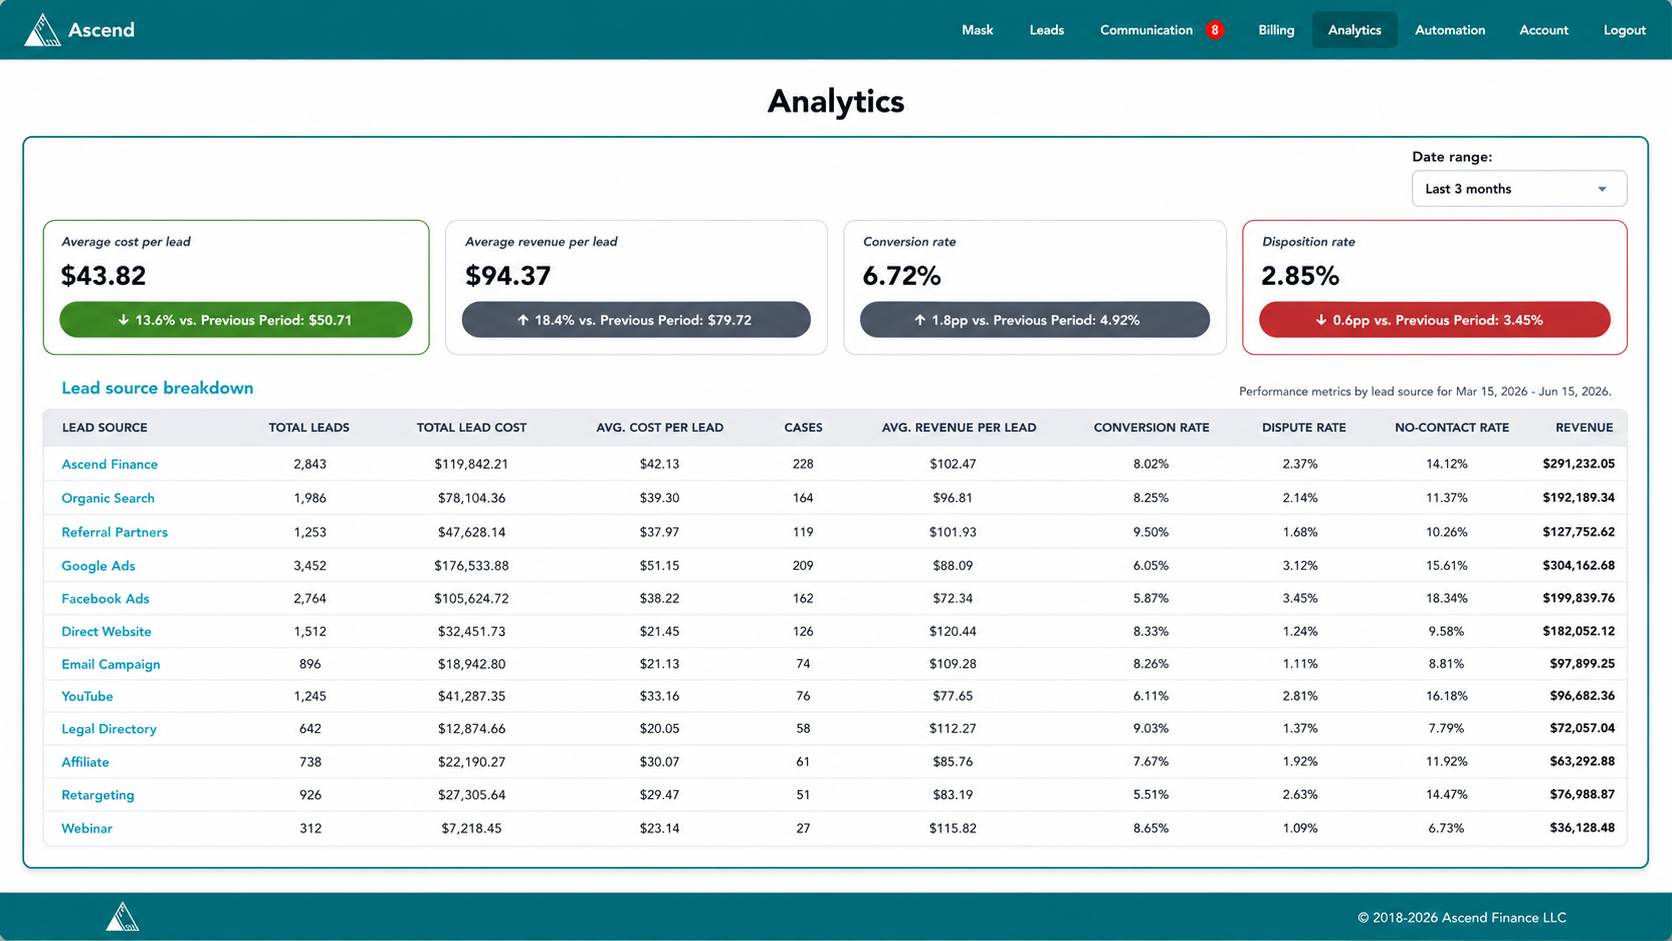This screenshot has width=1672, height=941.
Task: Click the Lead source breakdown heading
Action: tap(157, 388)
